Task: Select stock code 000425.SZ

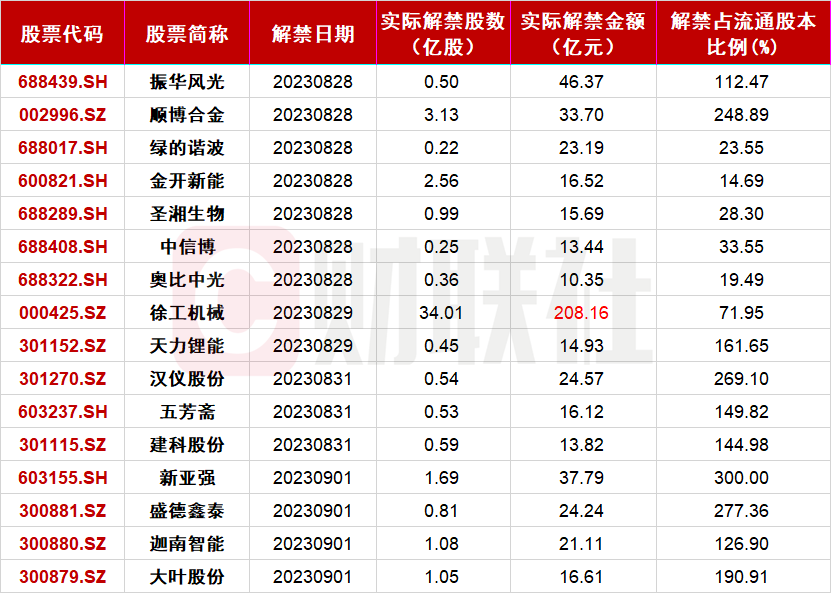Action: [x=63, y=313]
